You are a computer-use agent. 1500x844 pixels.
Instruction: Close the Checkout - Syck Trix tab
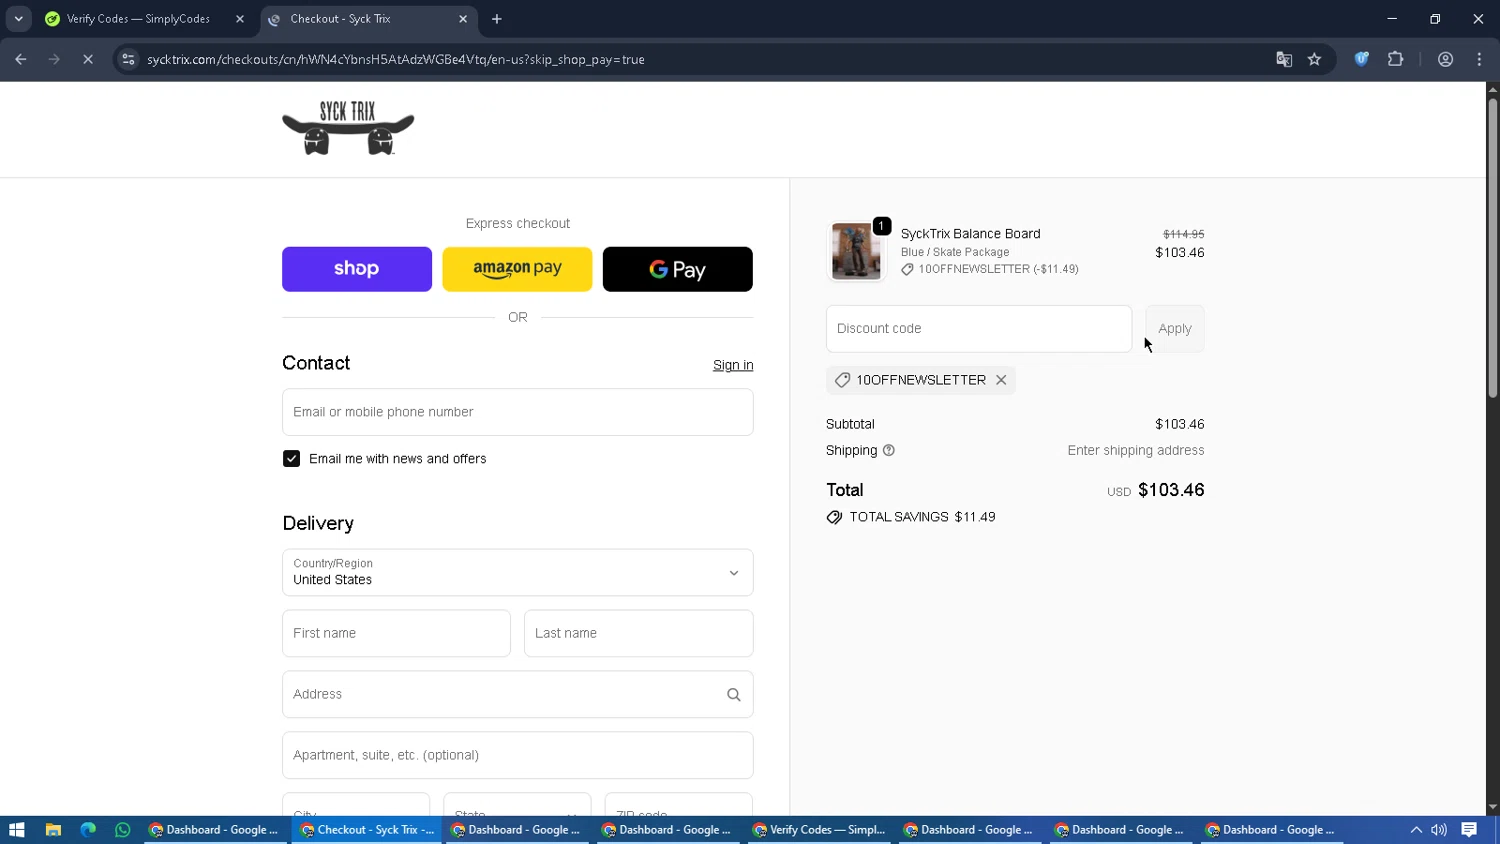(x=463, y=19)
